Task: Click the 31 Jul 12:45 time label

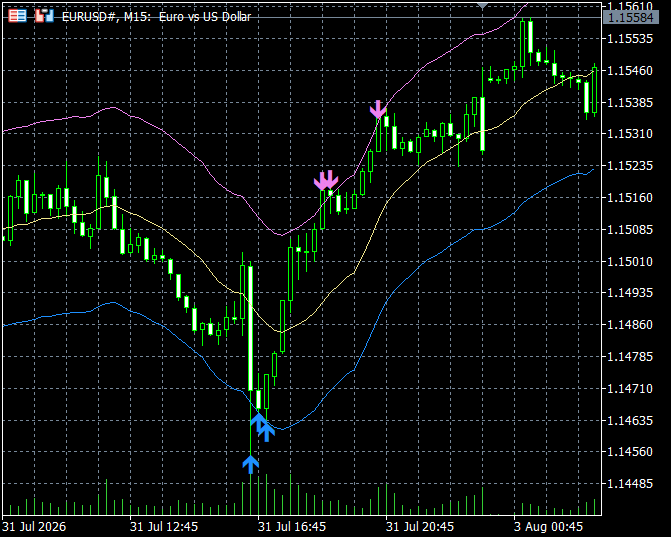Action: click(x=164, y=526)
